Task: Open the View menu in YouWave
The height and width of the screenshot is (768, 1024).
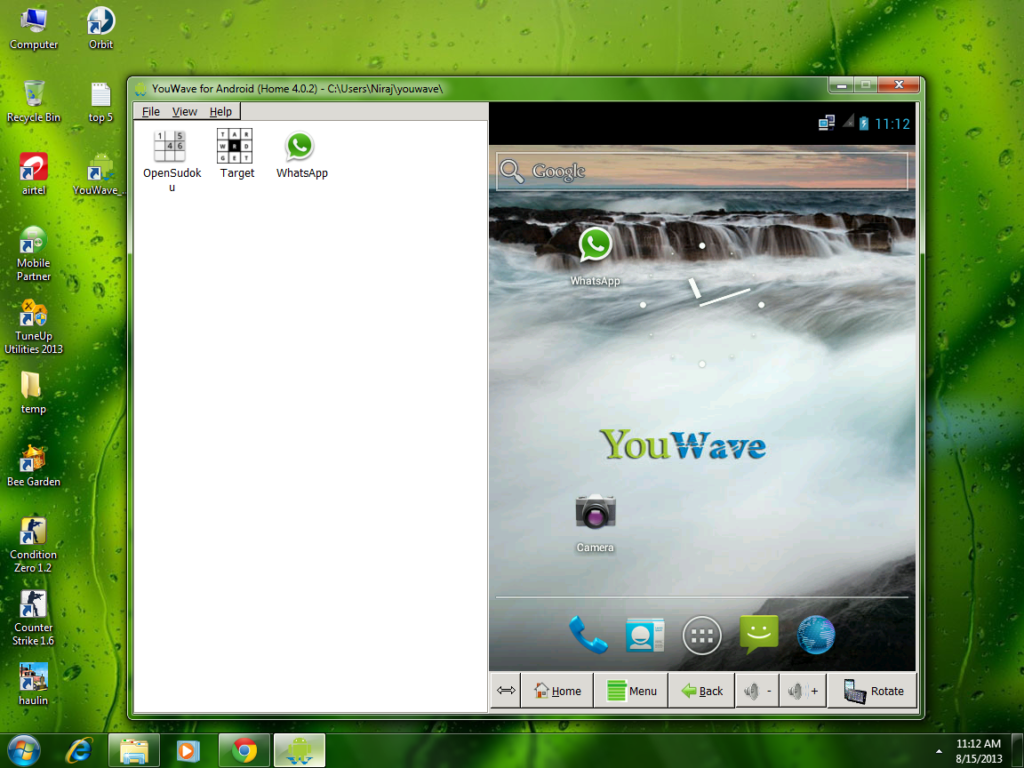Action: 184,112
